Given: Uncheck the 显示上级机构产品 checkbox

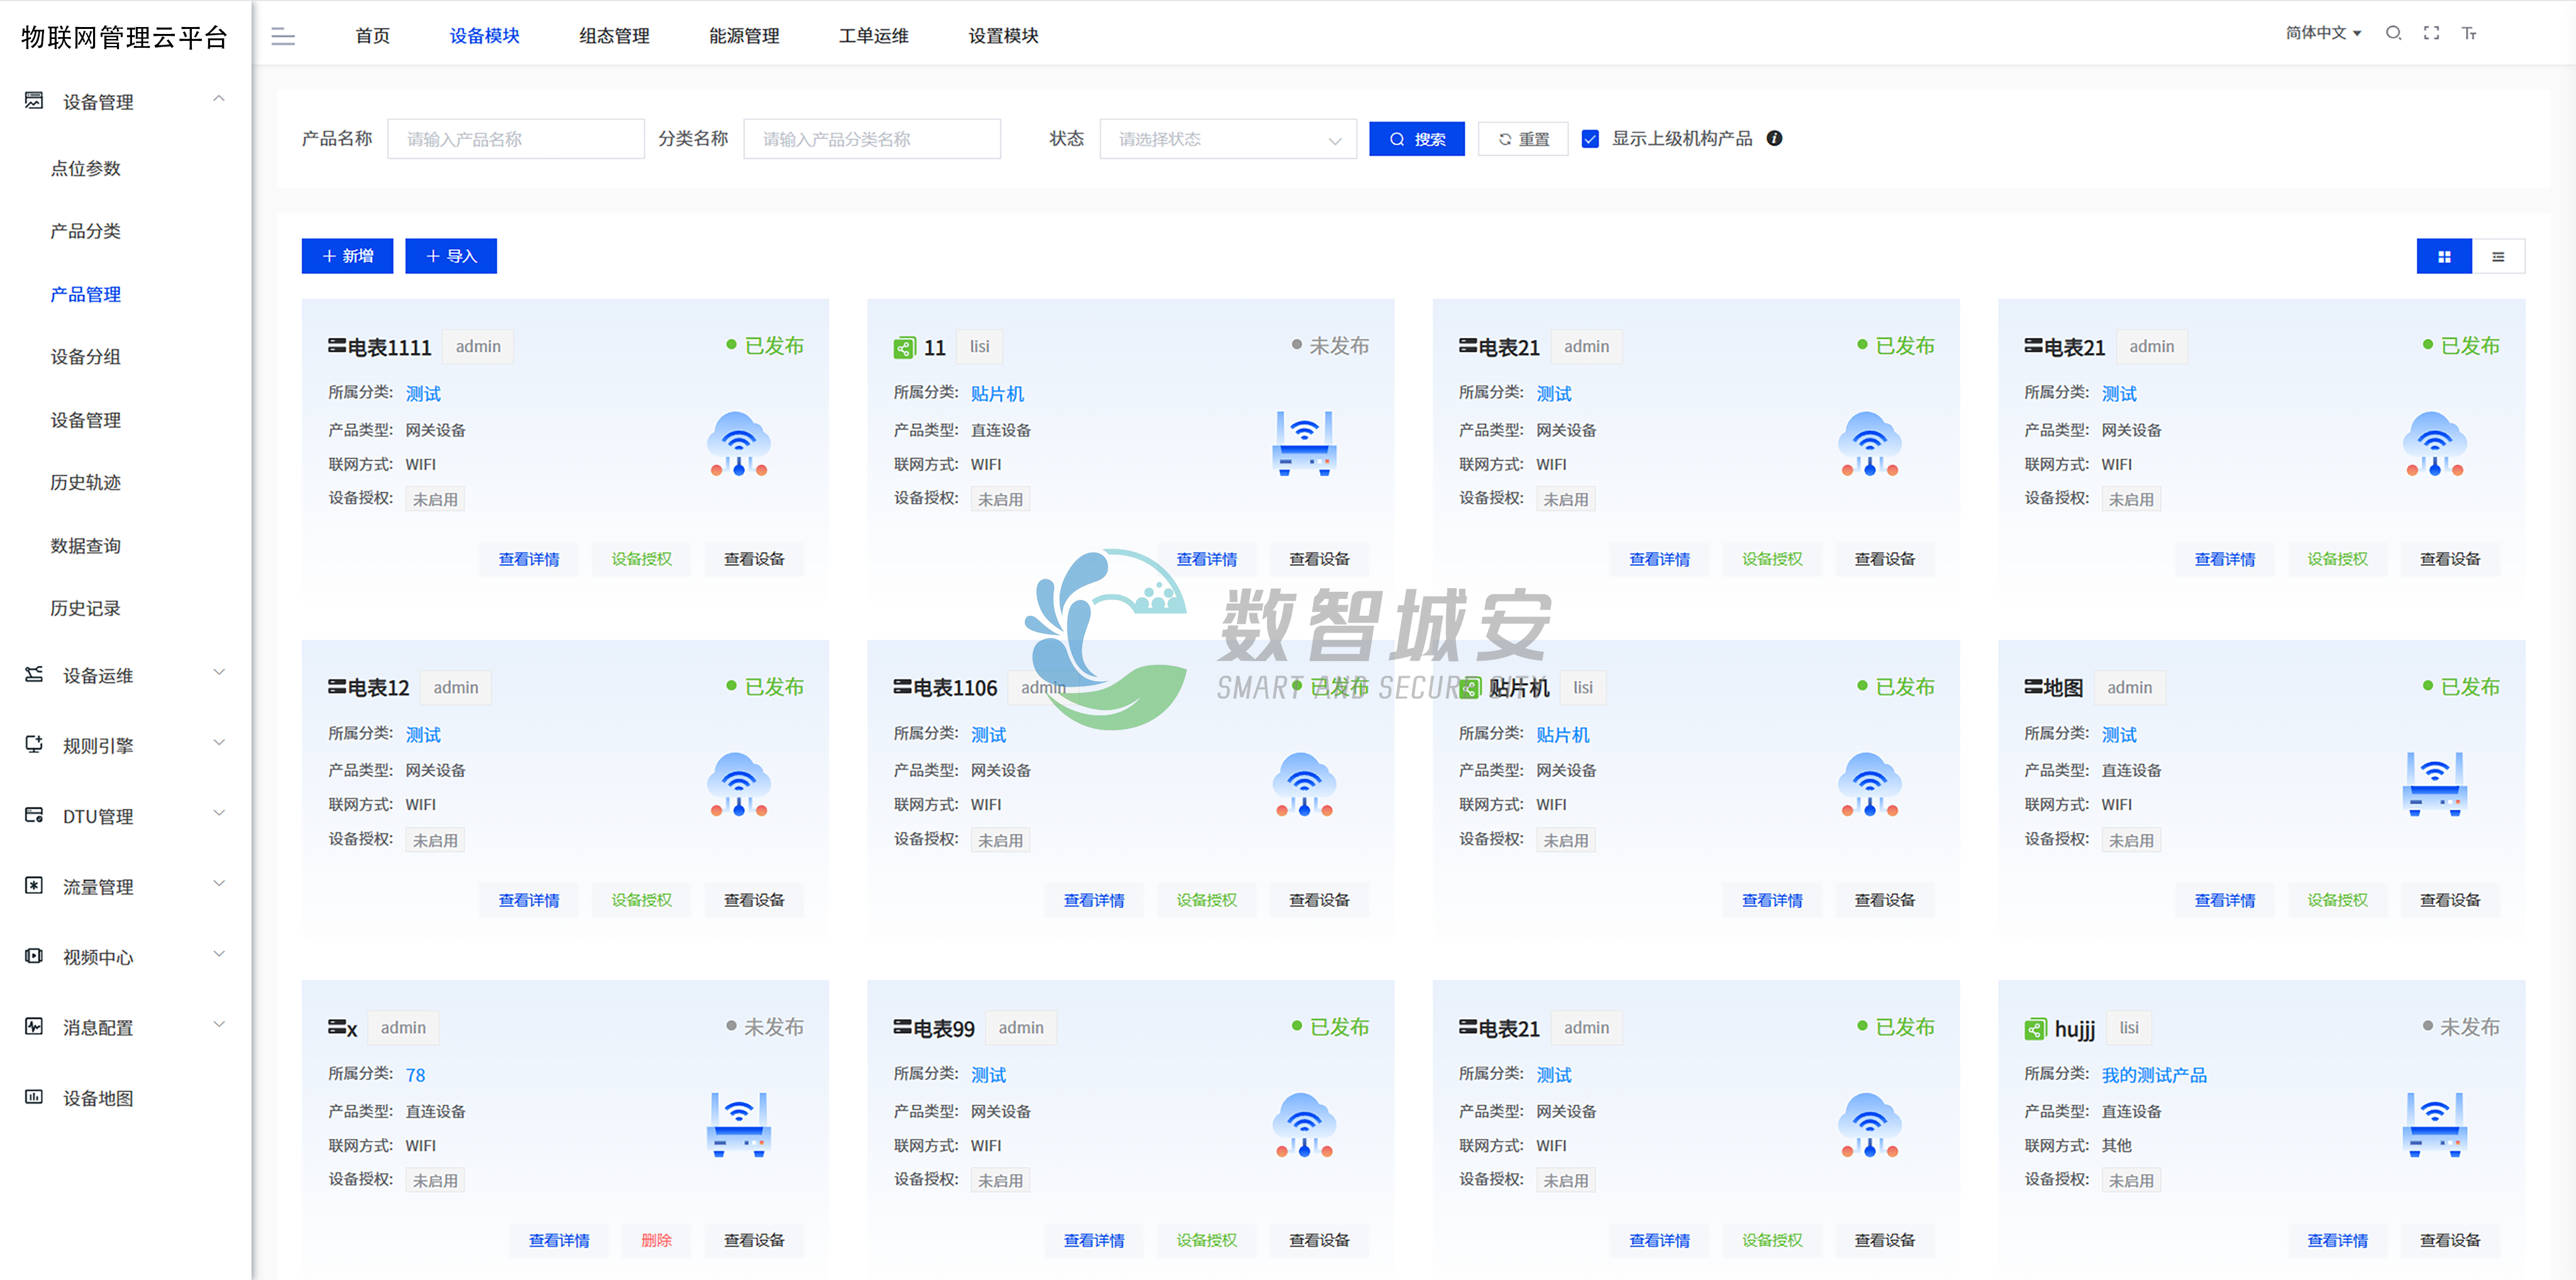Looking at the screenshot, I should 1590,139.
